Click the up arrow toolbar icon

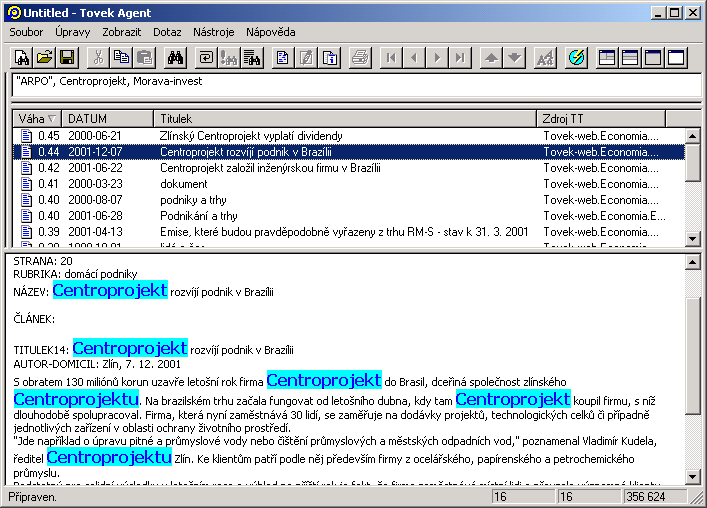click(x=491, y=58)
